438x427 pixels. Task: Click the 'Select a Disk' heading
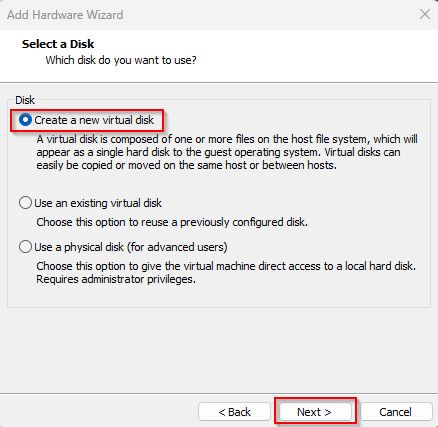coord(58,44)
